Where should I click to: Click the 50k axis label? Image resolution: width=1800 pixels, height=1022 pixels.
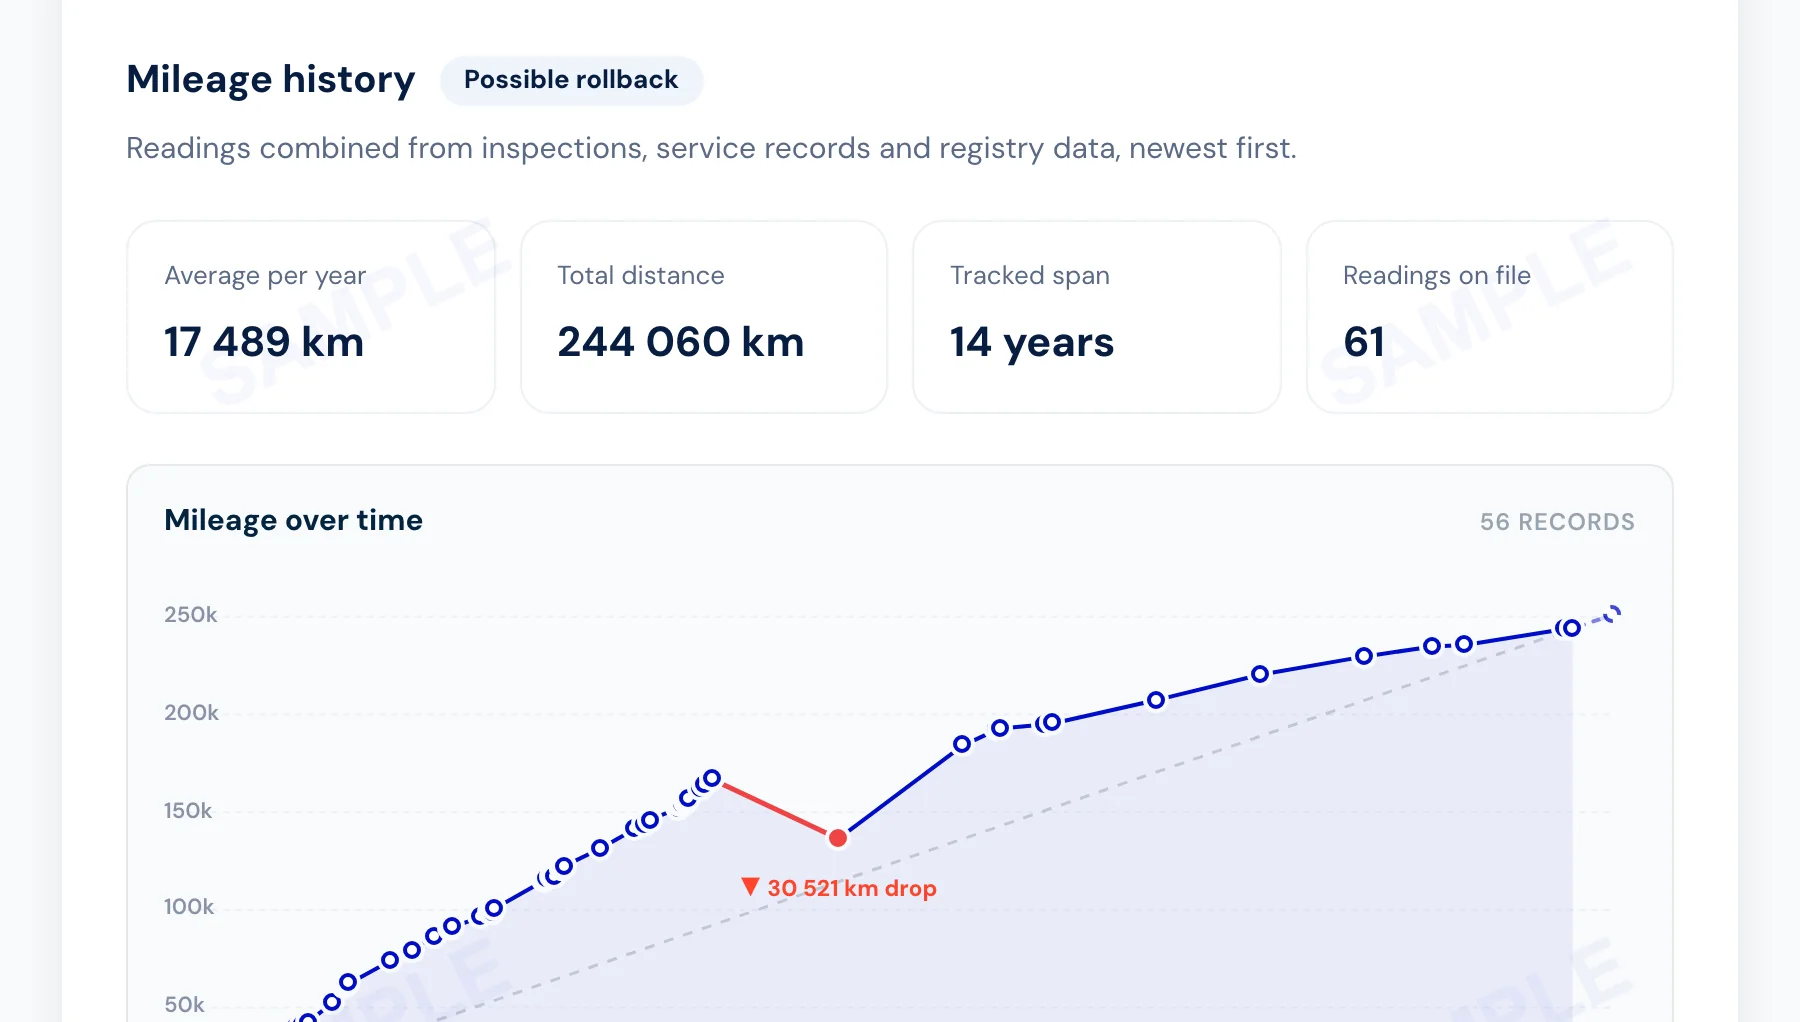[184, 1005]
